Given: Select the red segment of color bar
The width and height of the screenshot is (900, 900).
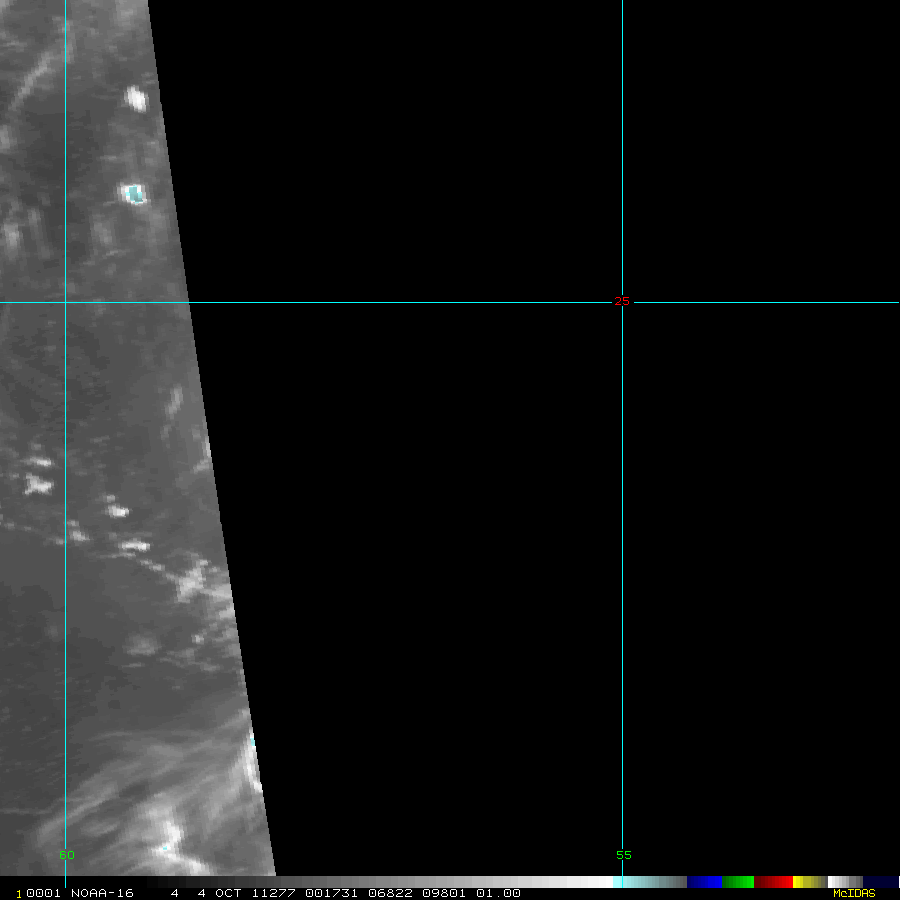Looking at the screenshot, I should [x=773, y=882].
